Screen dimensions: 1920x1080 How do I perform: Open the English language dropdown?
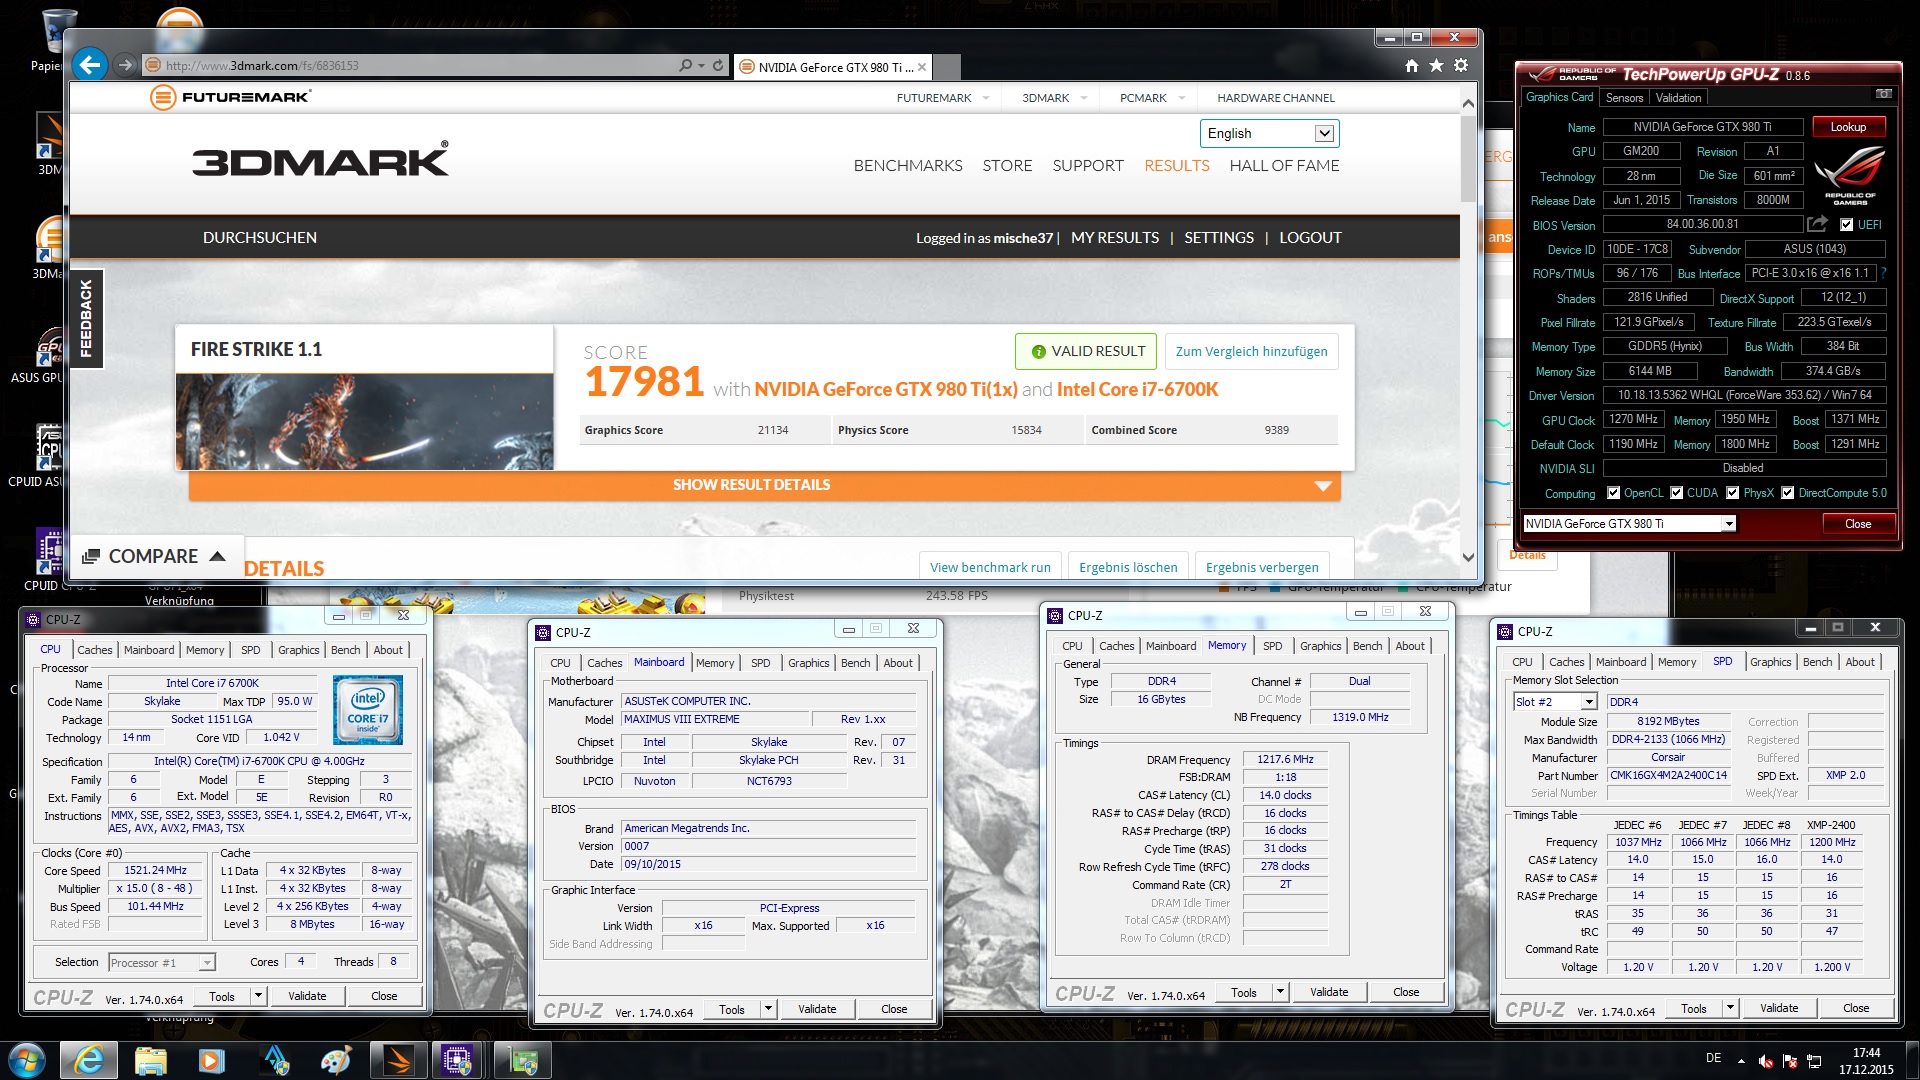pyautogui.click(x=1269, y=133)
